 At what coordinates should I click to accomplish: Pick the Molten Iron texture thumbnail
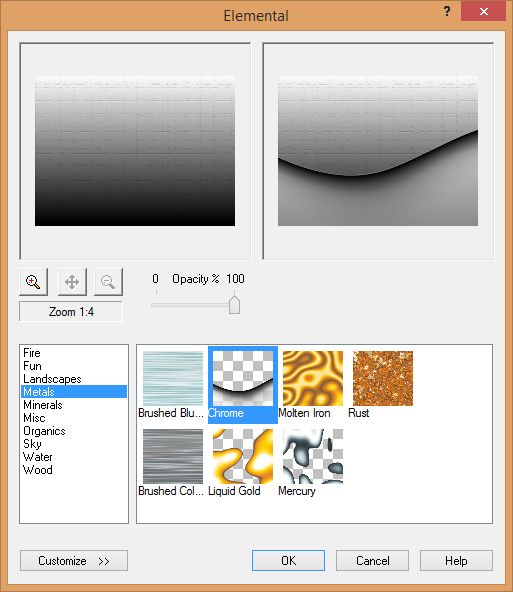313,378
